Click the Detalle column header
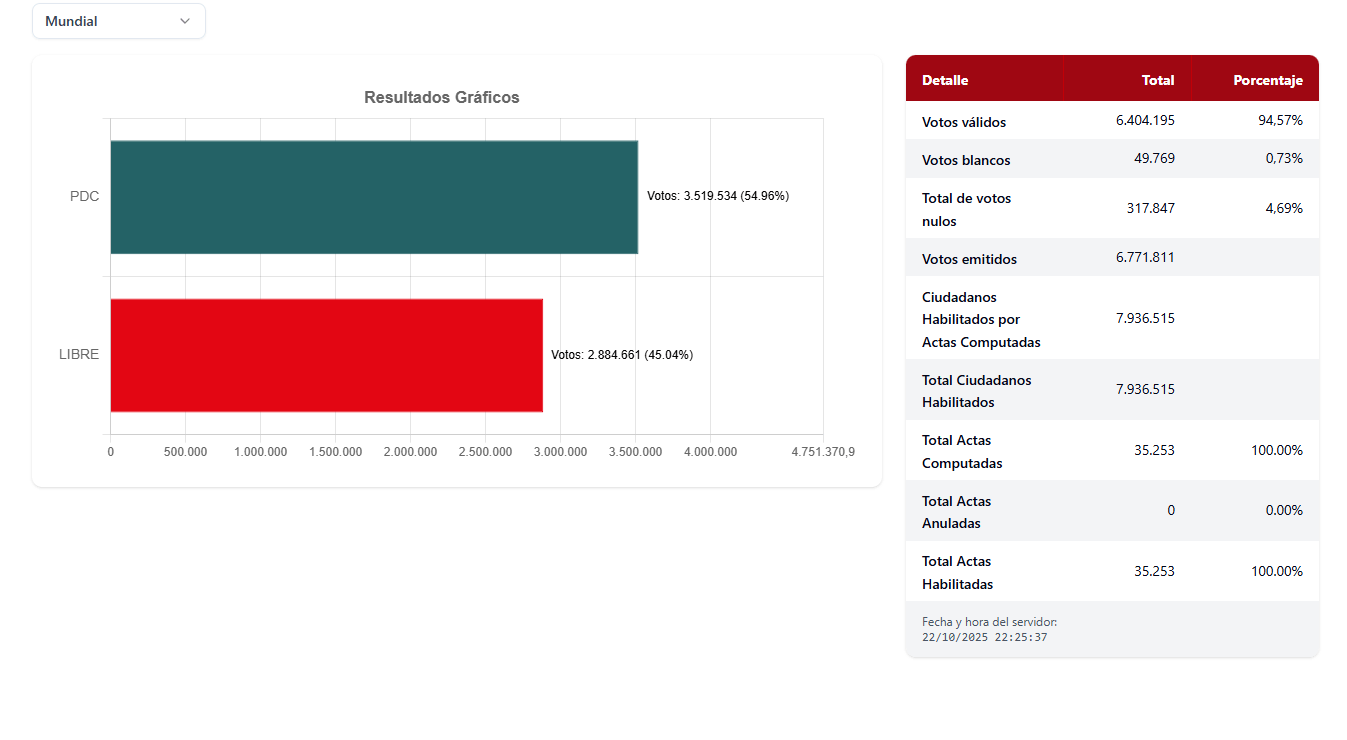Image resolution: width=1347 pixels, height=740 pixels. (x=945, y=80)
